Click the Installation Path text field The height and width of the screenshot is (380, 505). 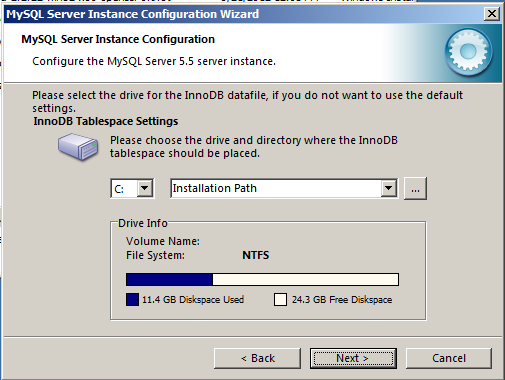276,188
